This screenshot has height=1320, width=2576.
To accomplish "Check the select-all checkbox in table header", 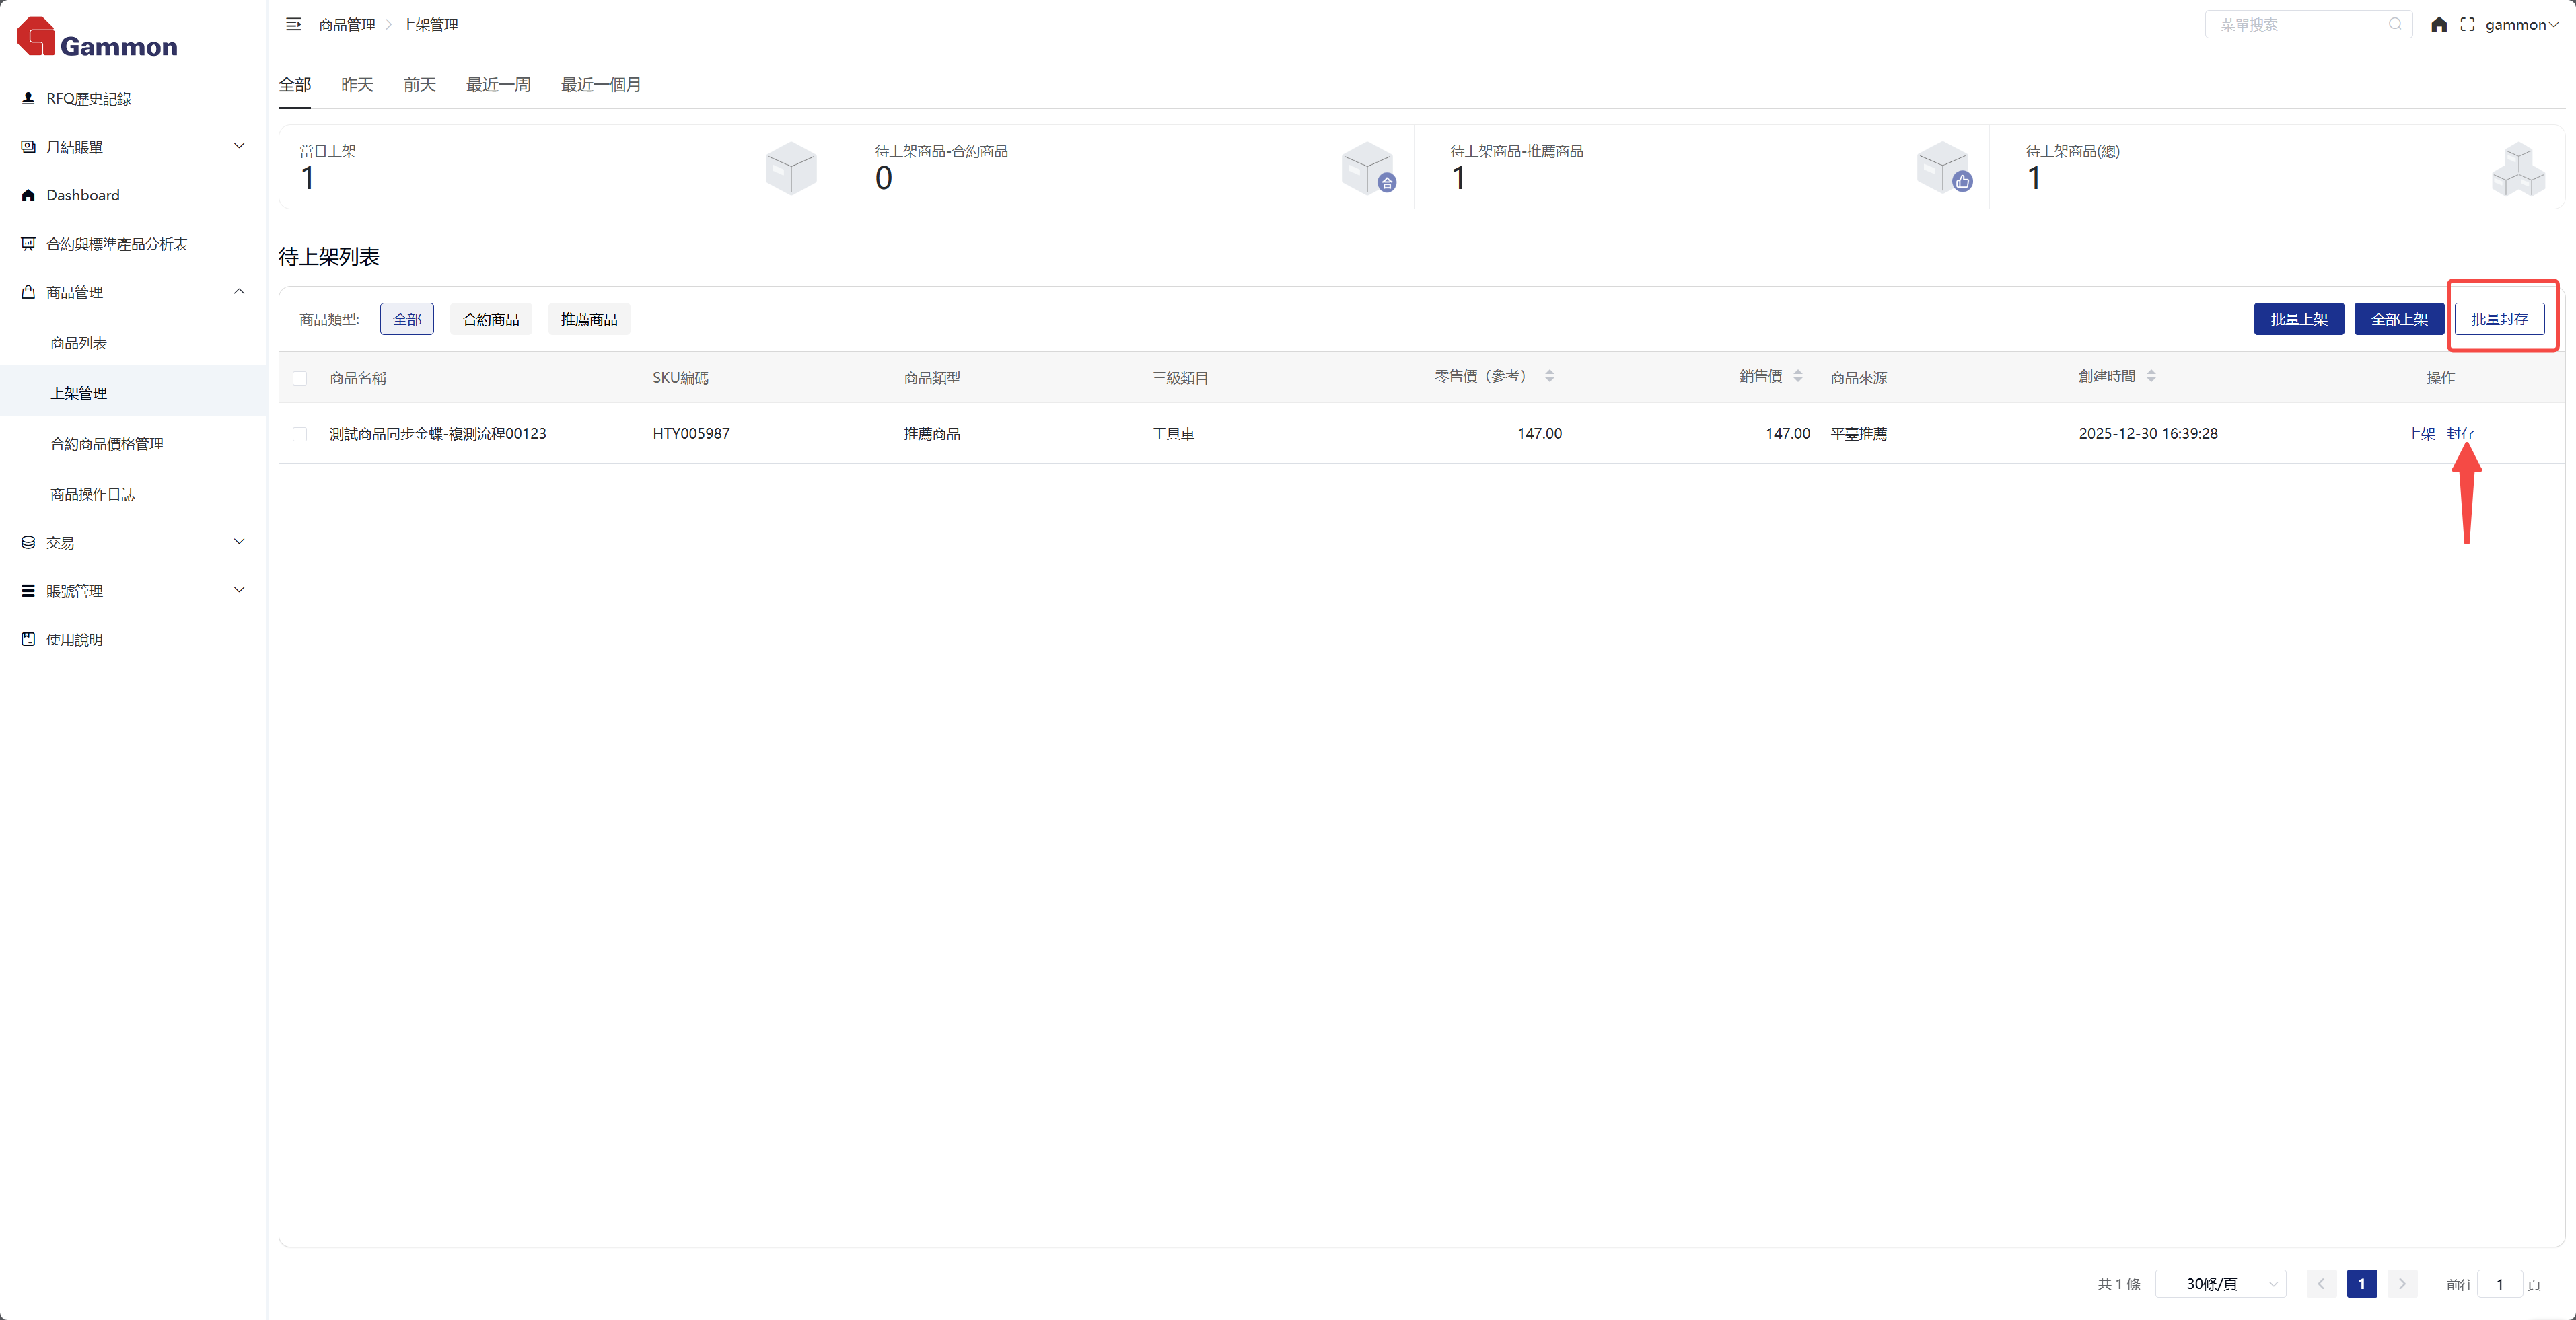I will [x=300, y=378].
